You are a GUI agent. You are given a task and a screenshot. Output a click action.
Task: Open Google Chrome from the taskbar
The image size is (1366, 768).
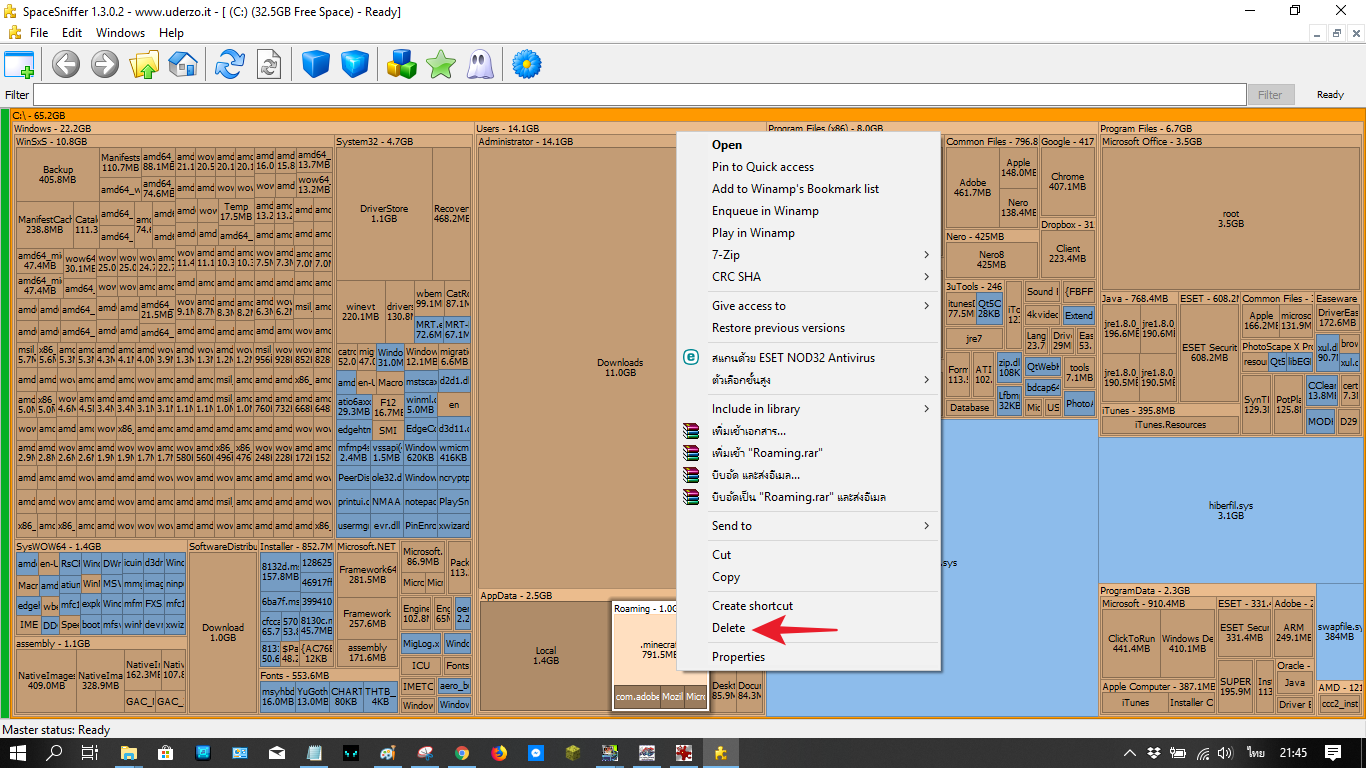tap(462, 752)
